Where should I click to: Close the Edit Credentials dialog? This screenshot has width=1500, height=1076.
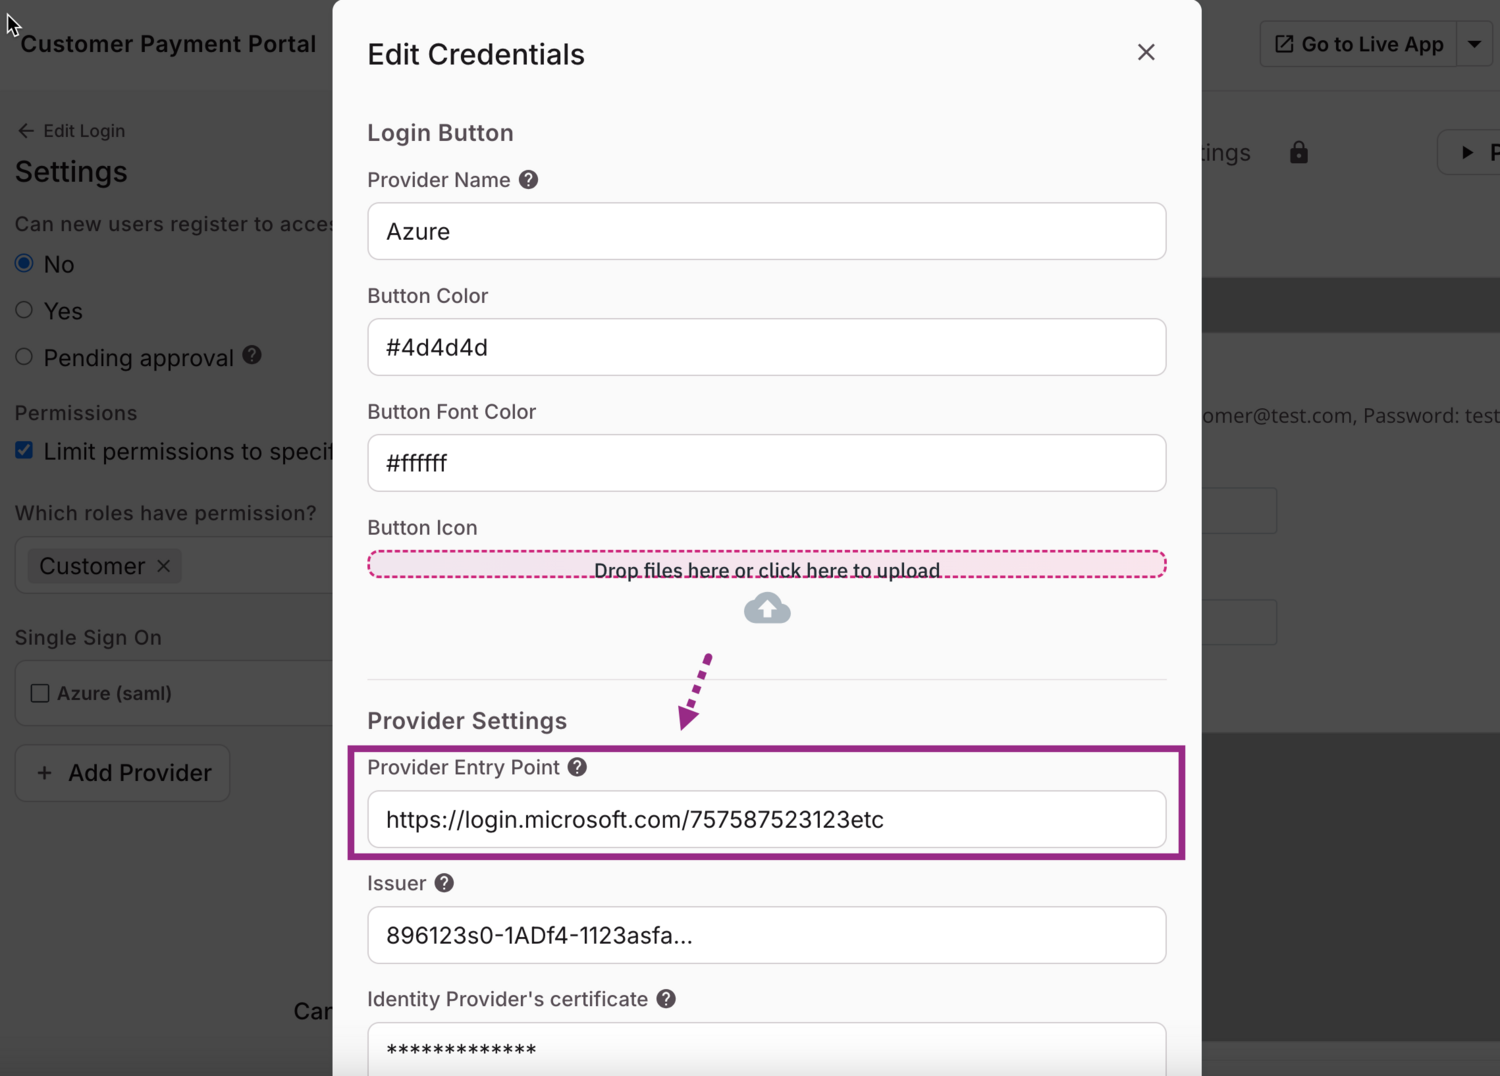[1146, 52]
